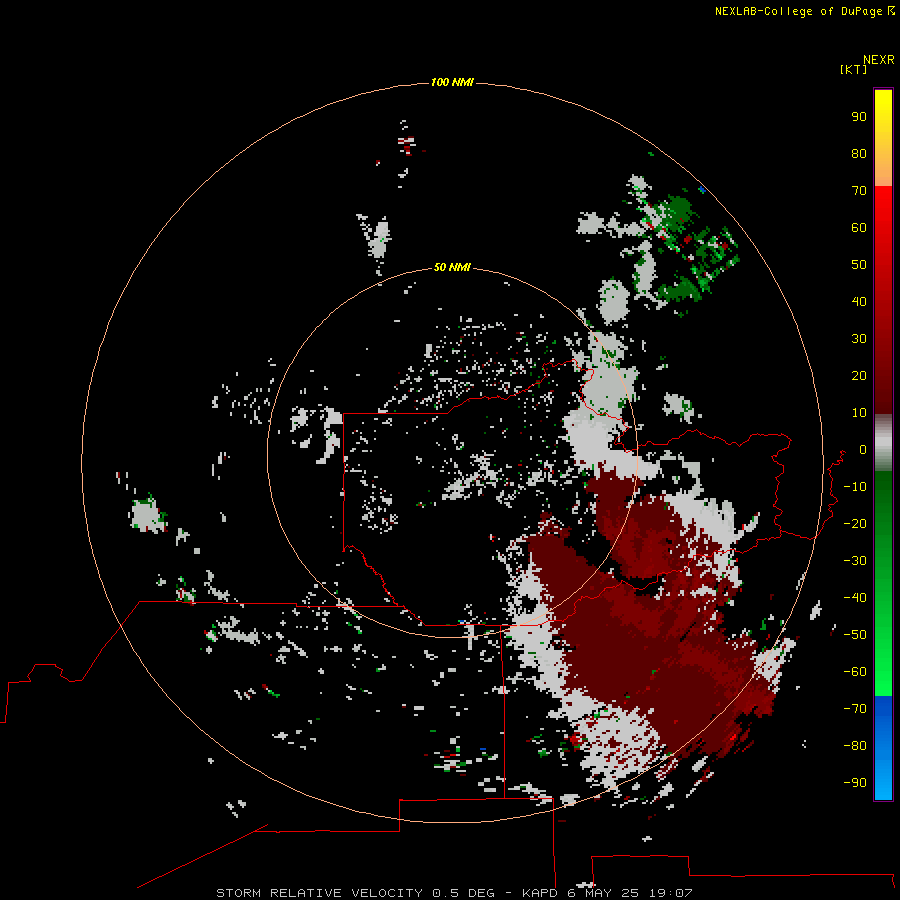Click the -70 value on the velocity scale
Image resolution: width=900 pixels, height=900 pixels.
[x=855, y=709]
